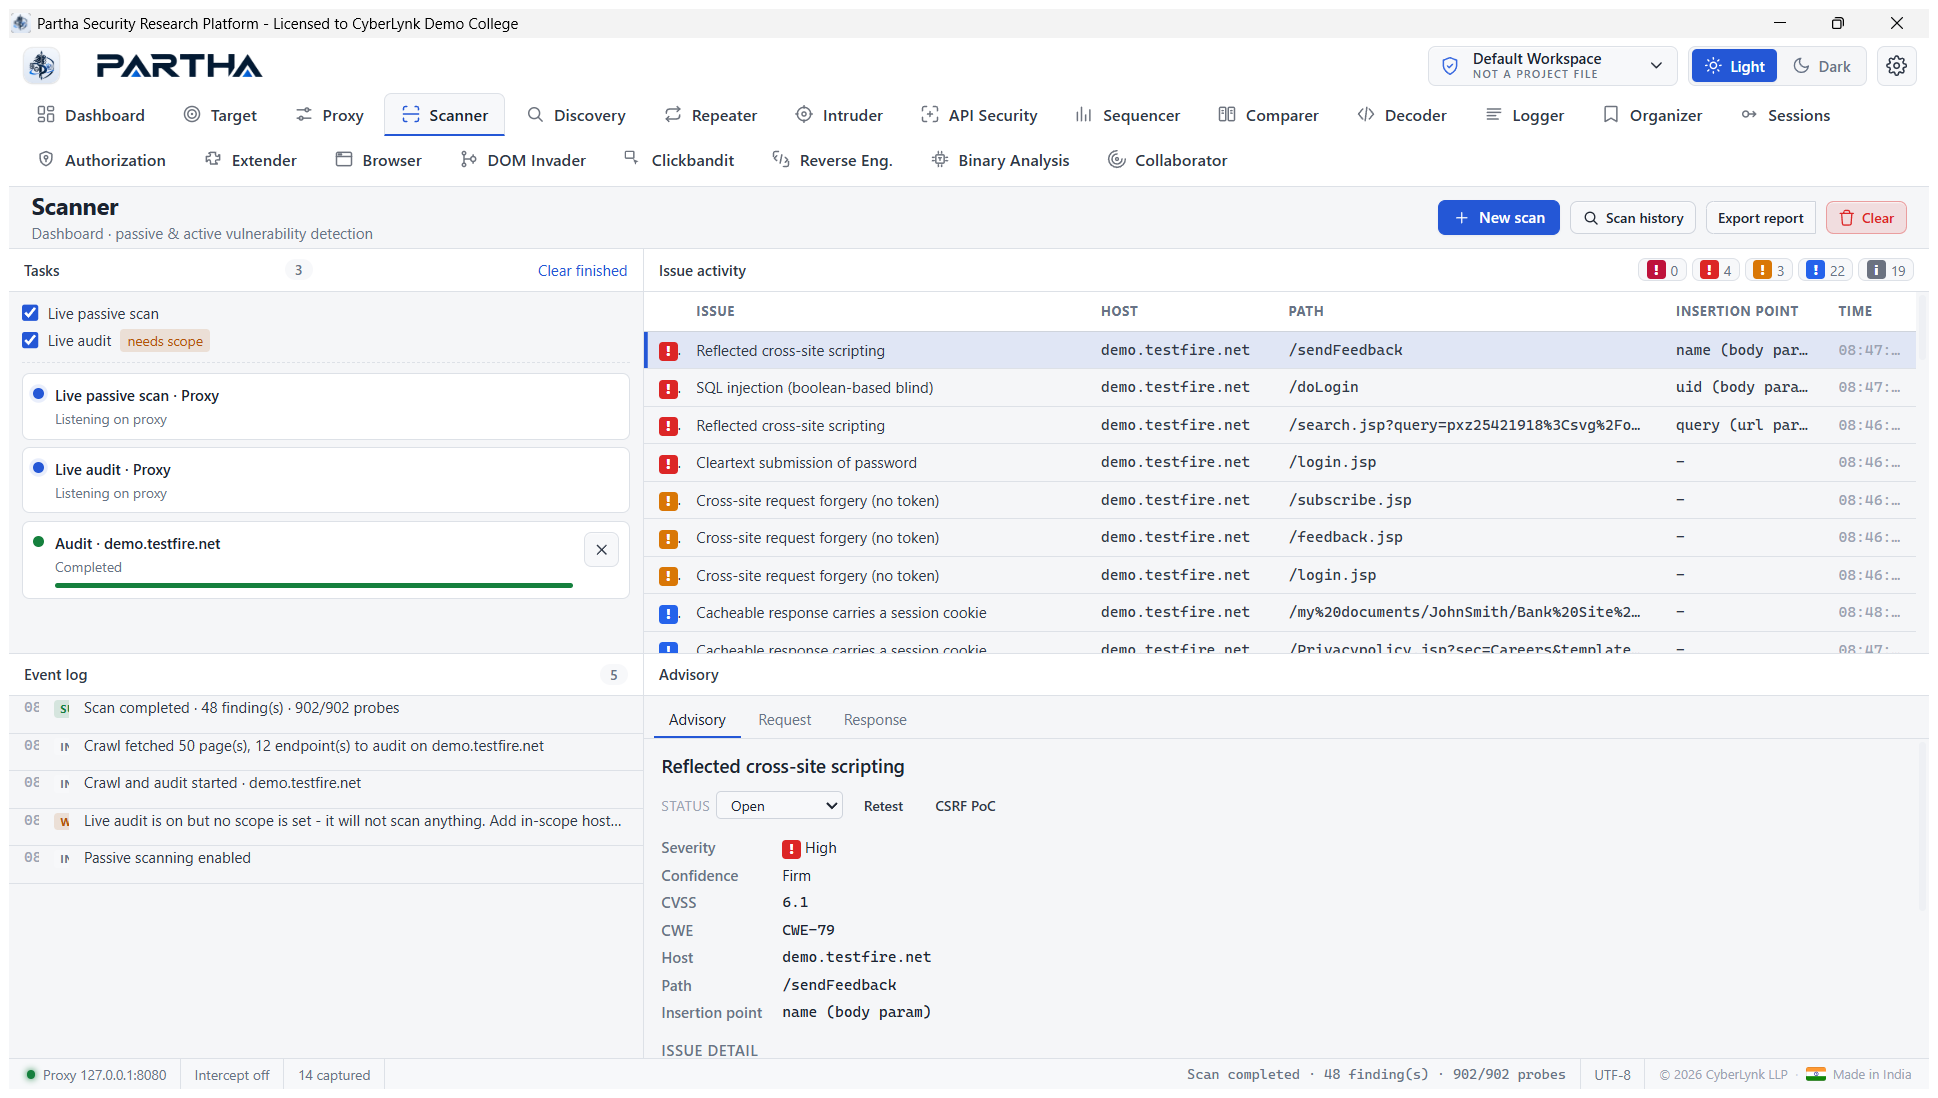Select the Live passive scan · Proxy task
The width and height of the screenshot is (1938, 1098).
[x=326, y=406]
